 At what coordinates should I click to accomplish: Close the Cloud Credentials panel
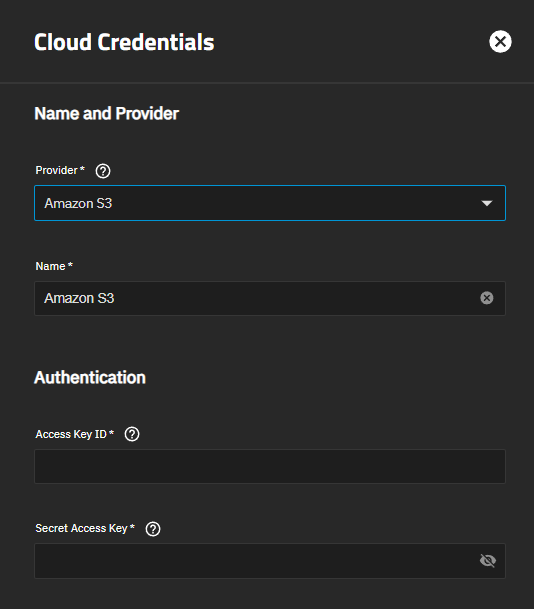pyautogui.click(x=500, y=42)
